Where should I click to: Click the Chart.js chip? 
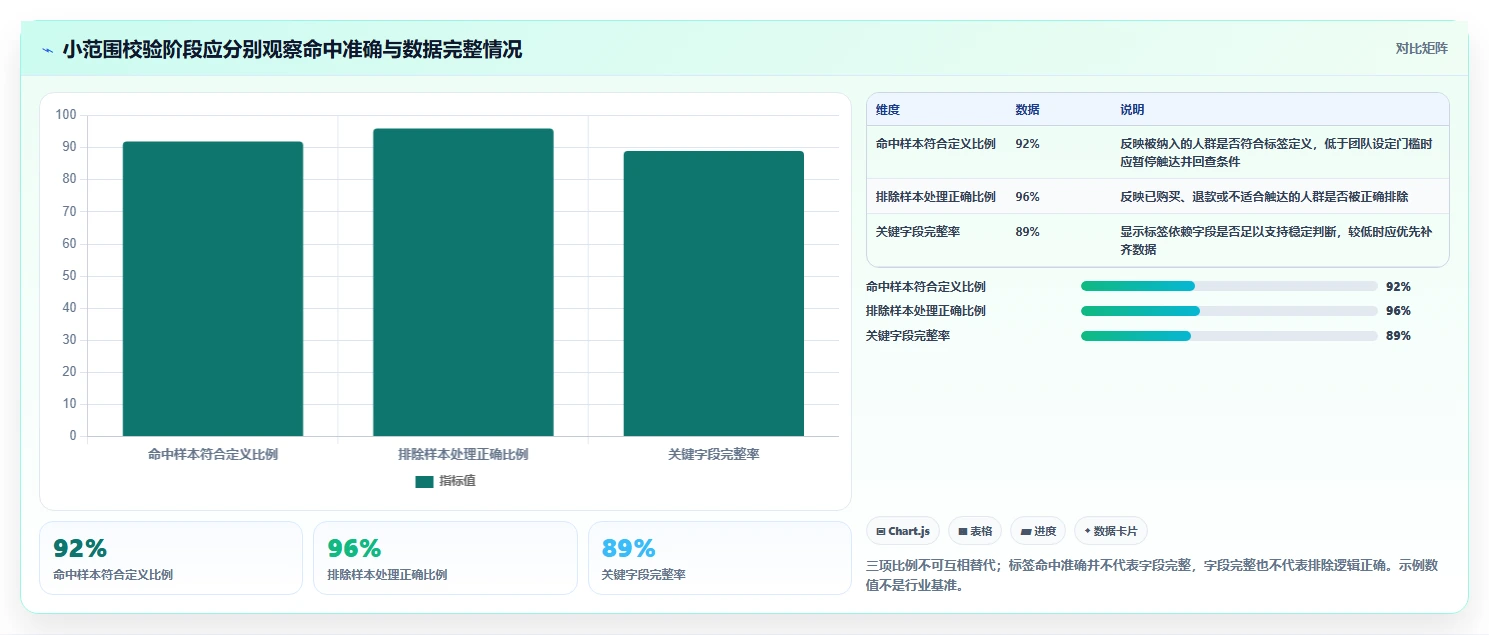[903, 531]
